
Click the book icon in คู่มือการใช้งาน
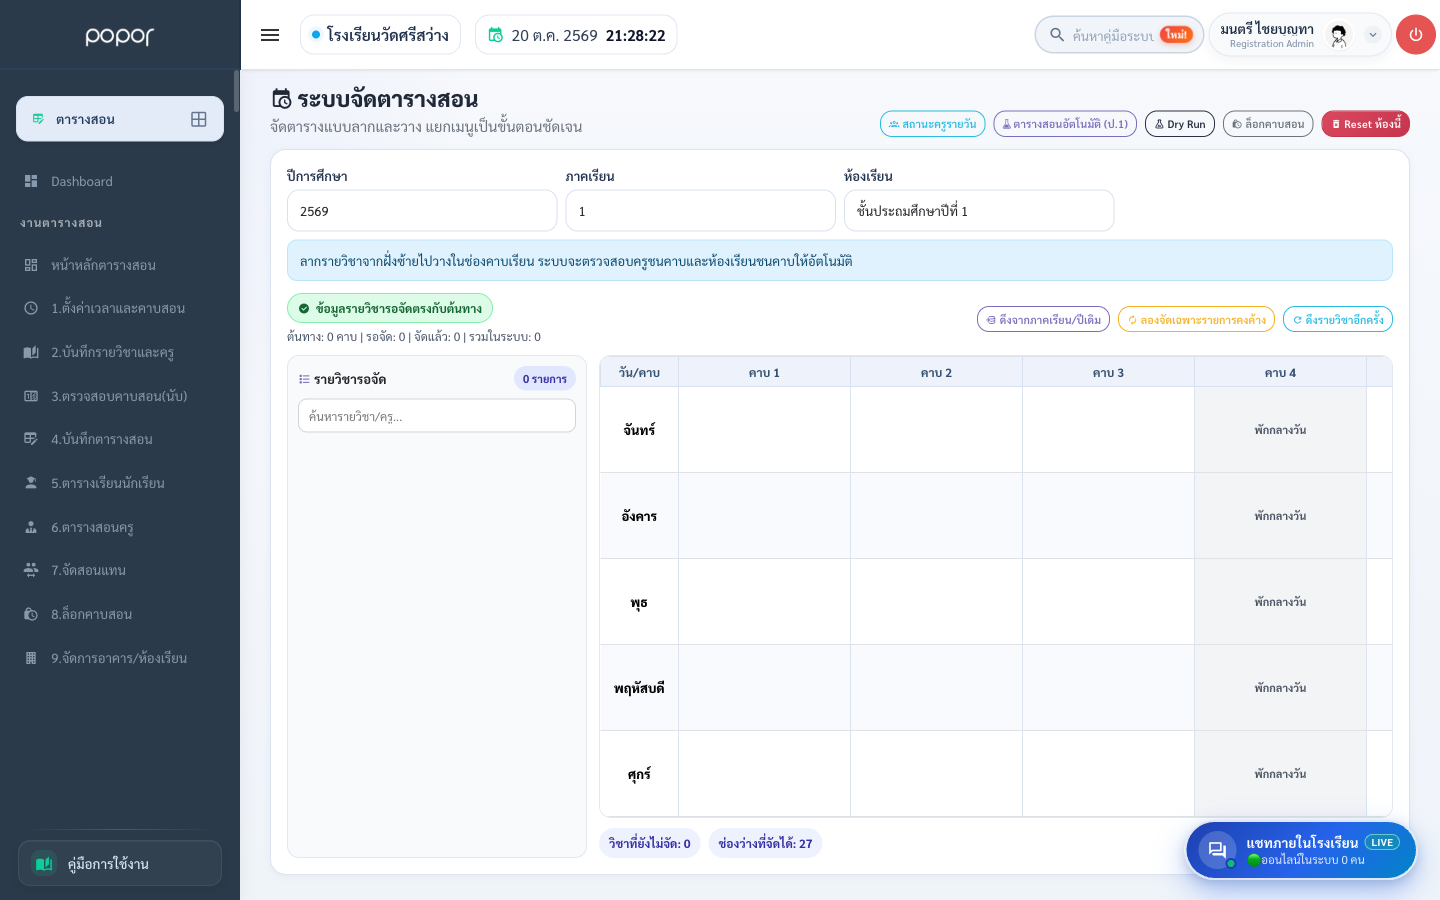pos(44,863)
